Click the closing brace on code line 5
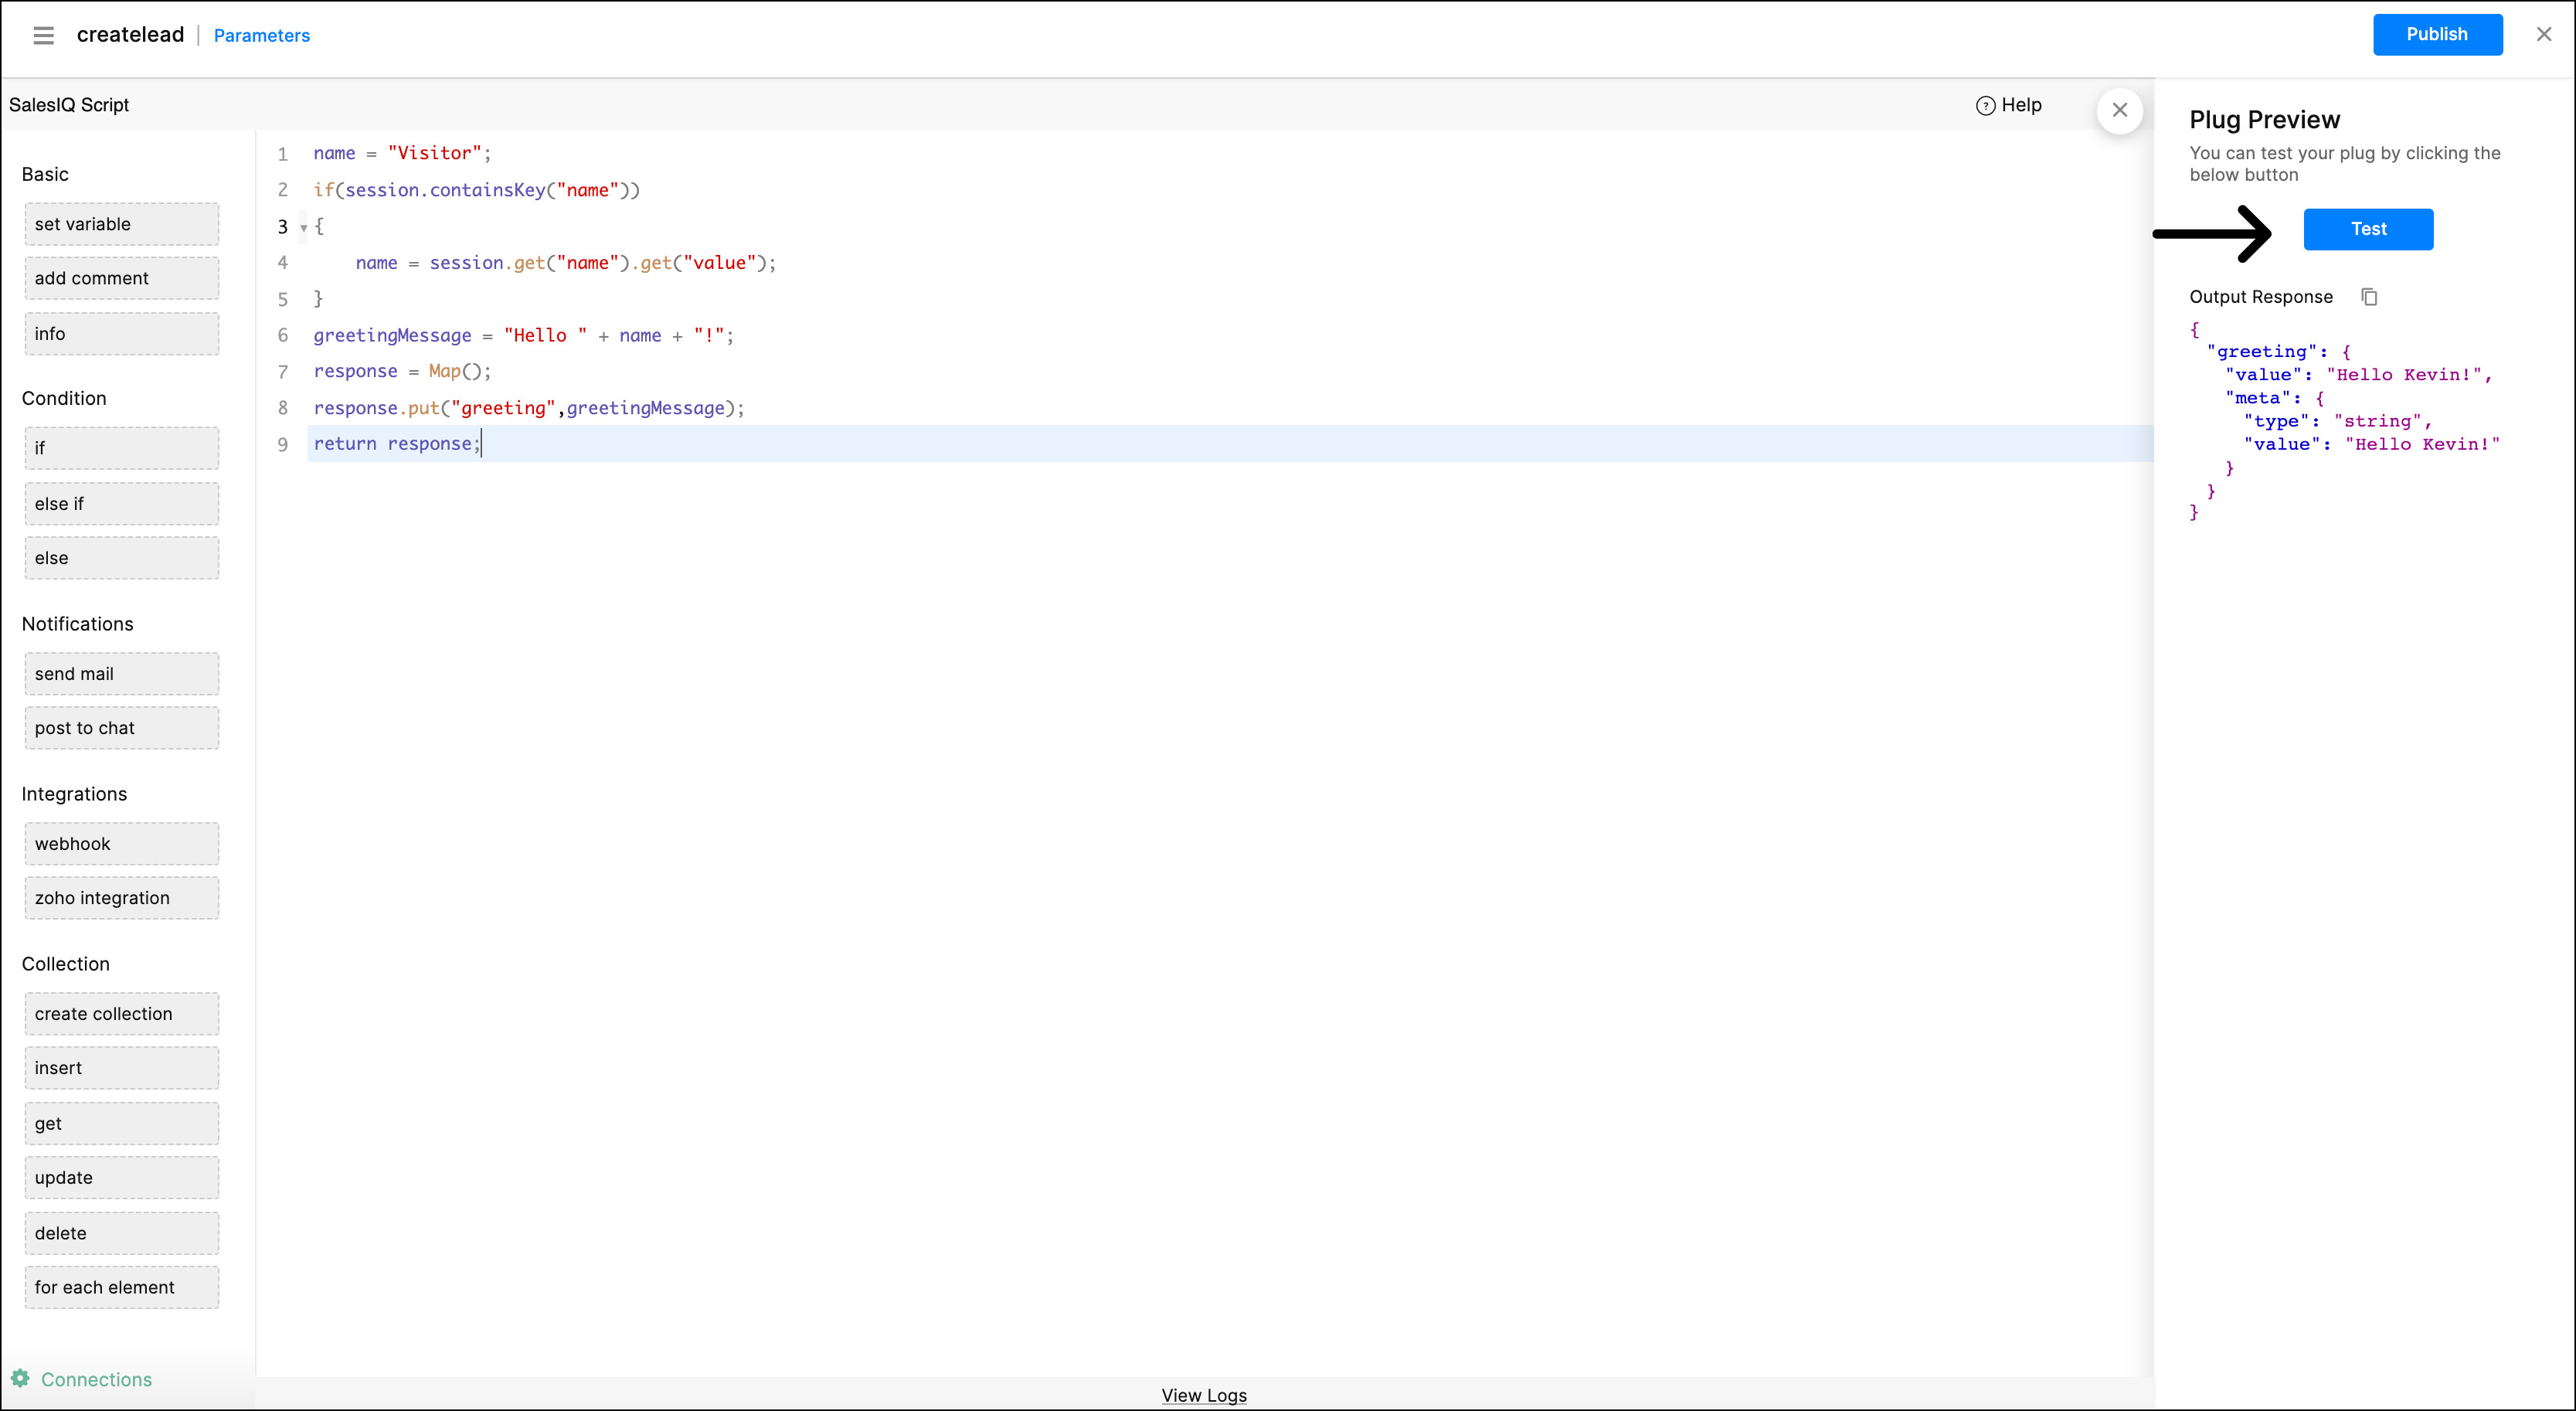 coord(319,299)
